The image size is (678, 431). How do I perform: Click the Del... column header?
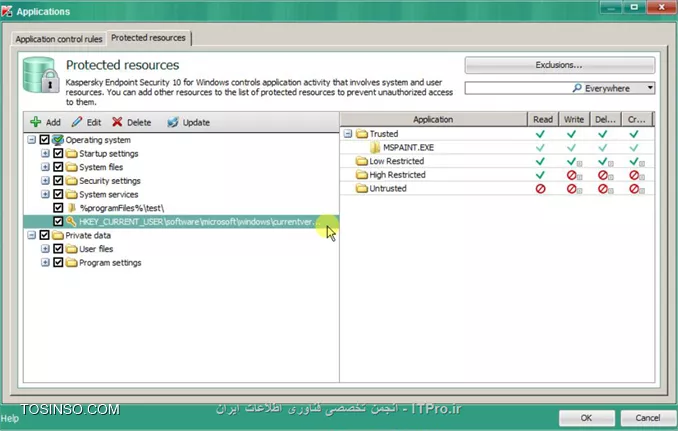pyautogui.click(x=605, y=119)
